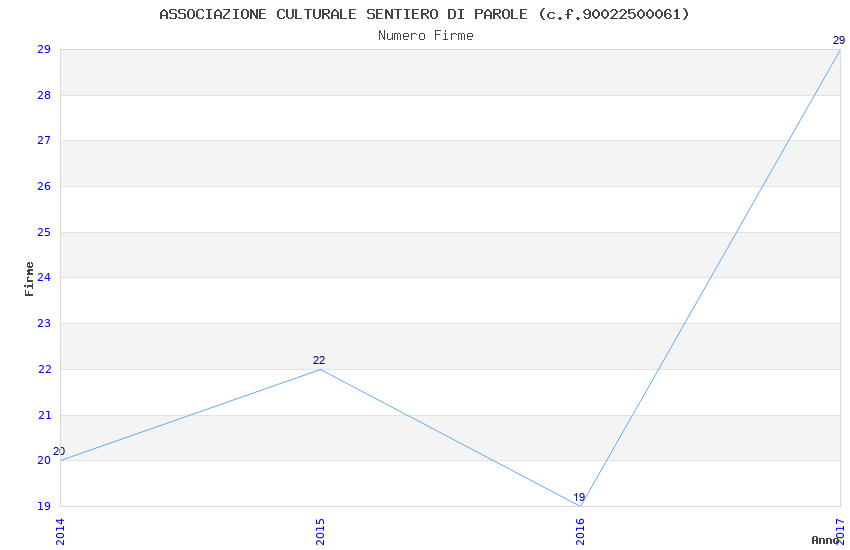
Task: Click y-axis value 25
Action: 44,232
